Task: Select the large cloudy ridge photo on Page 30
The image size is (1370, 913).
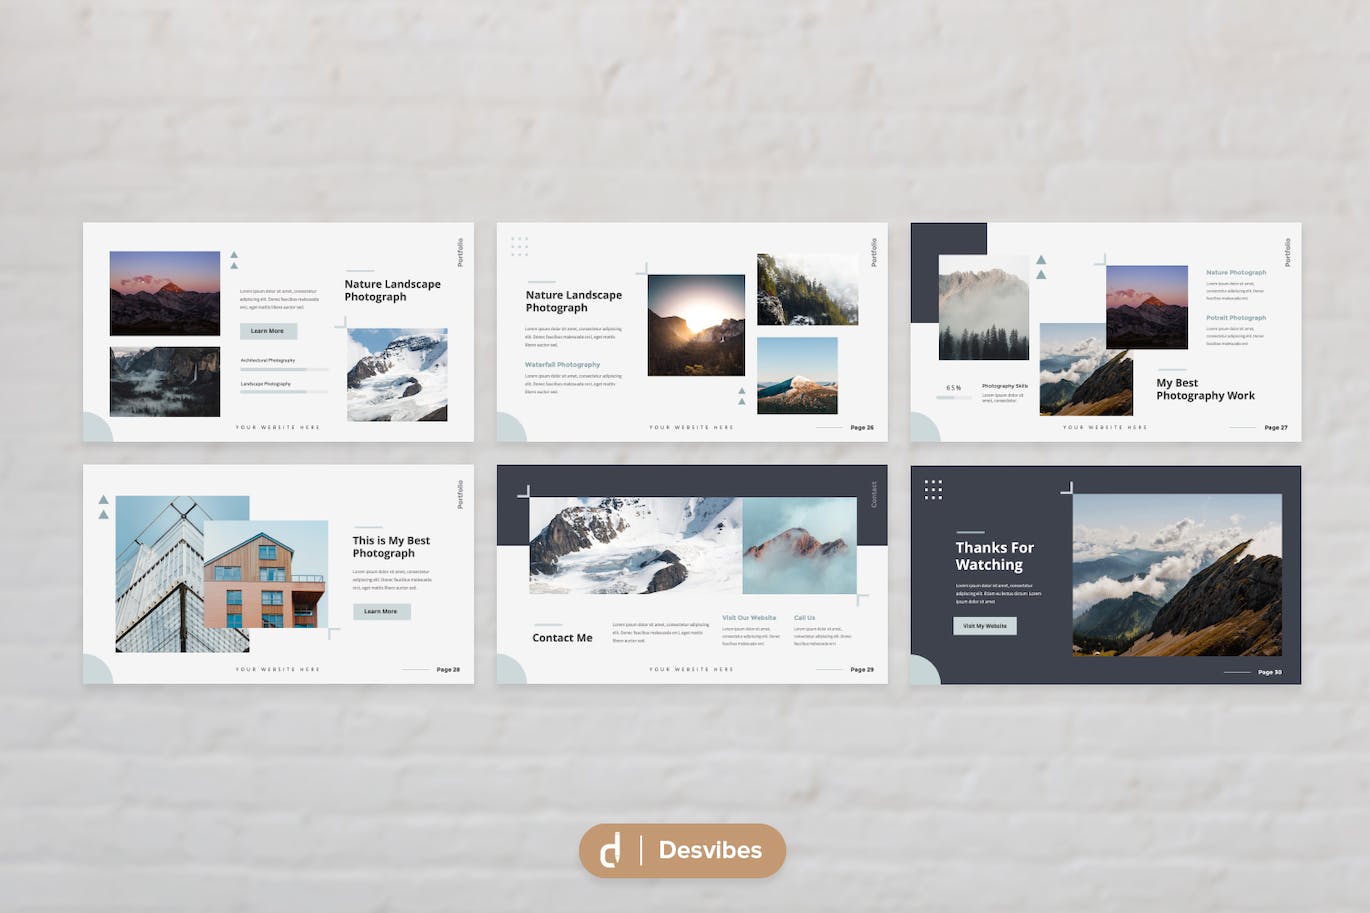Action: [x=1177, y=575]
